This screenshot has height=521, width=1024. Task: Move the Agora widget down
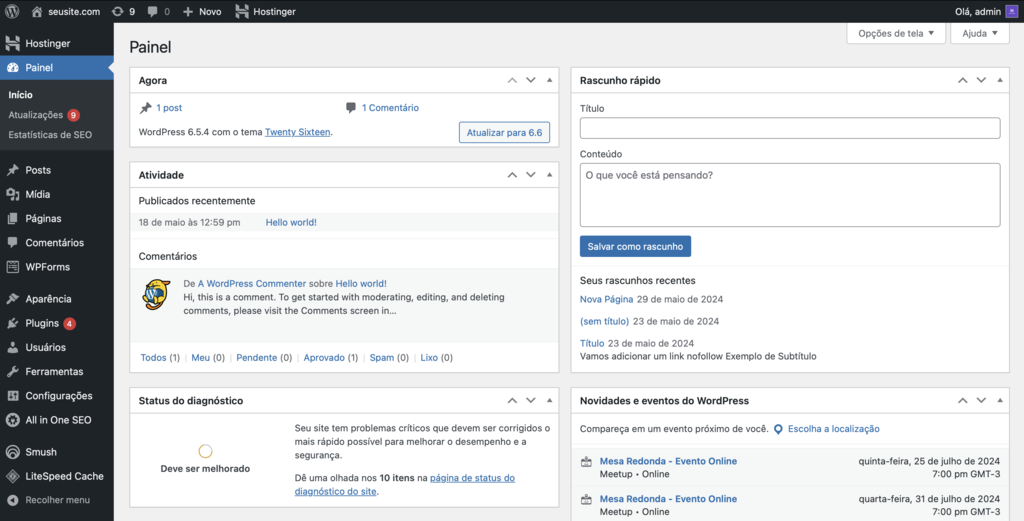click(x=530, y=80)
